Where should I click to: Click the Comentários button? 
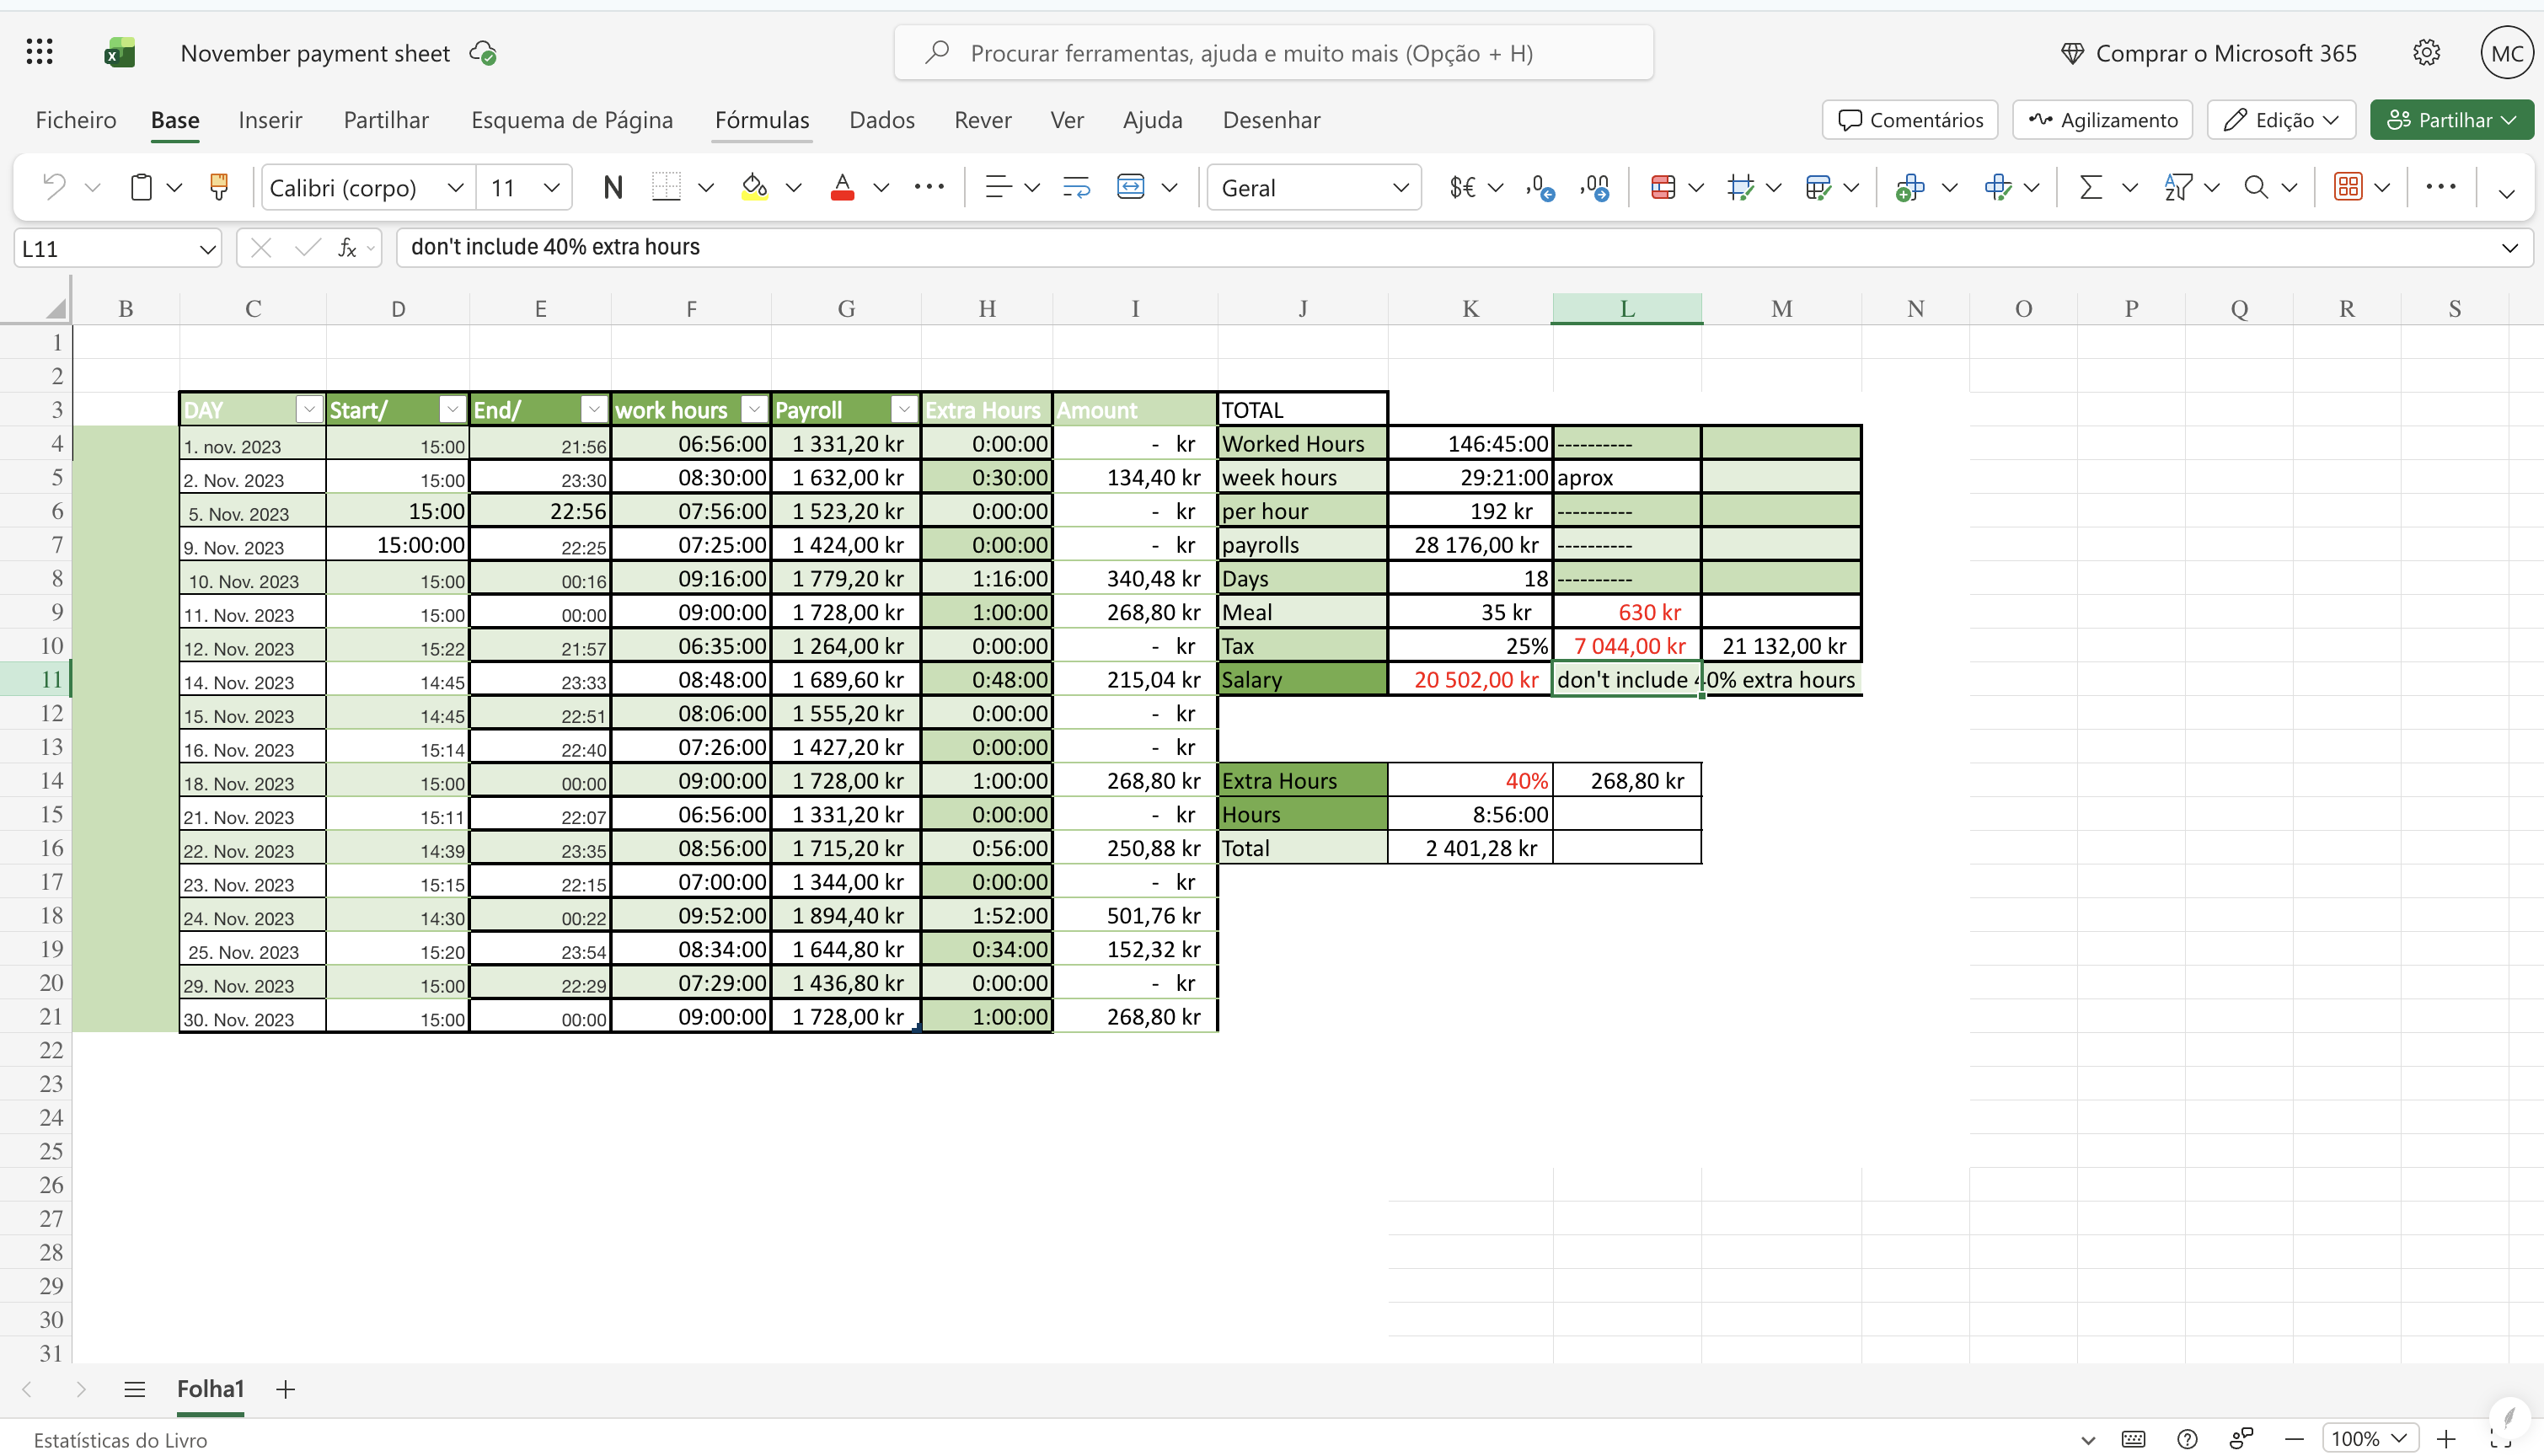(x=1908, y=119)
